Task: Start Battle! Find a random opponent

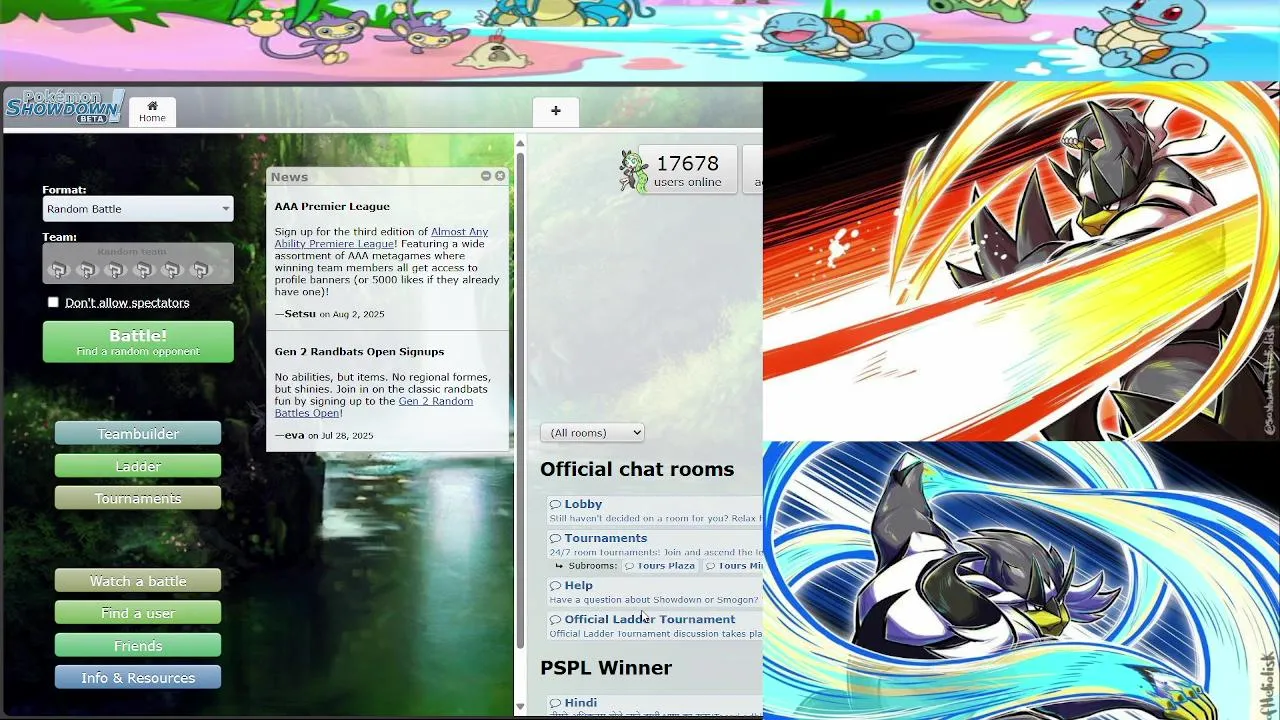Action: pyautogui.click(x=138, y=342)
